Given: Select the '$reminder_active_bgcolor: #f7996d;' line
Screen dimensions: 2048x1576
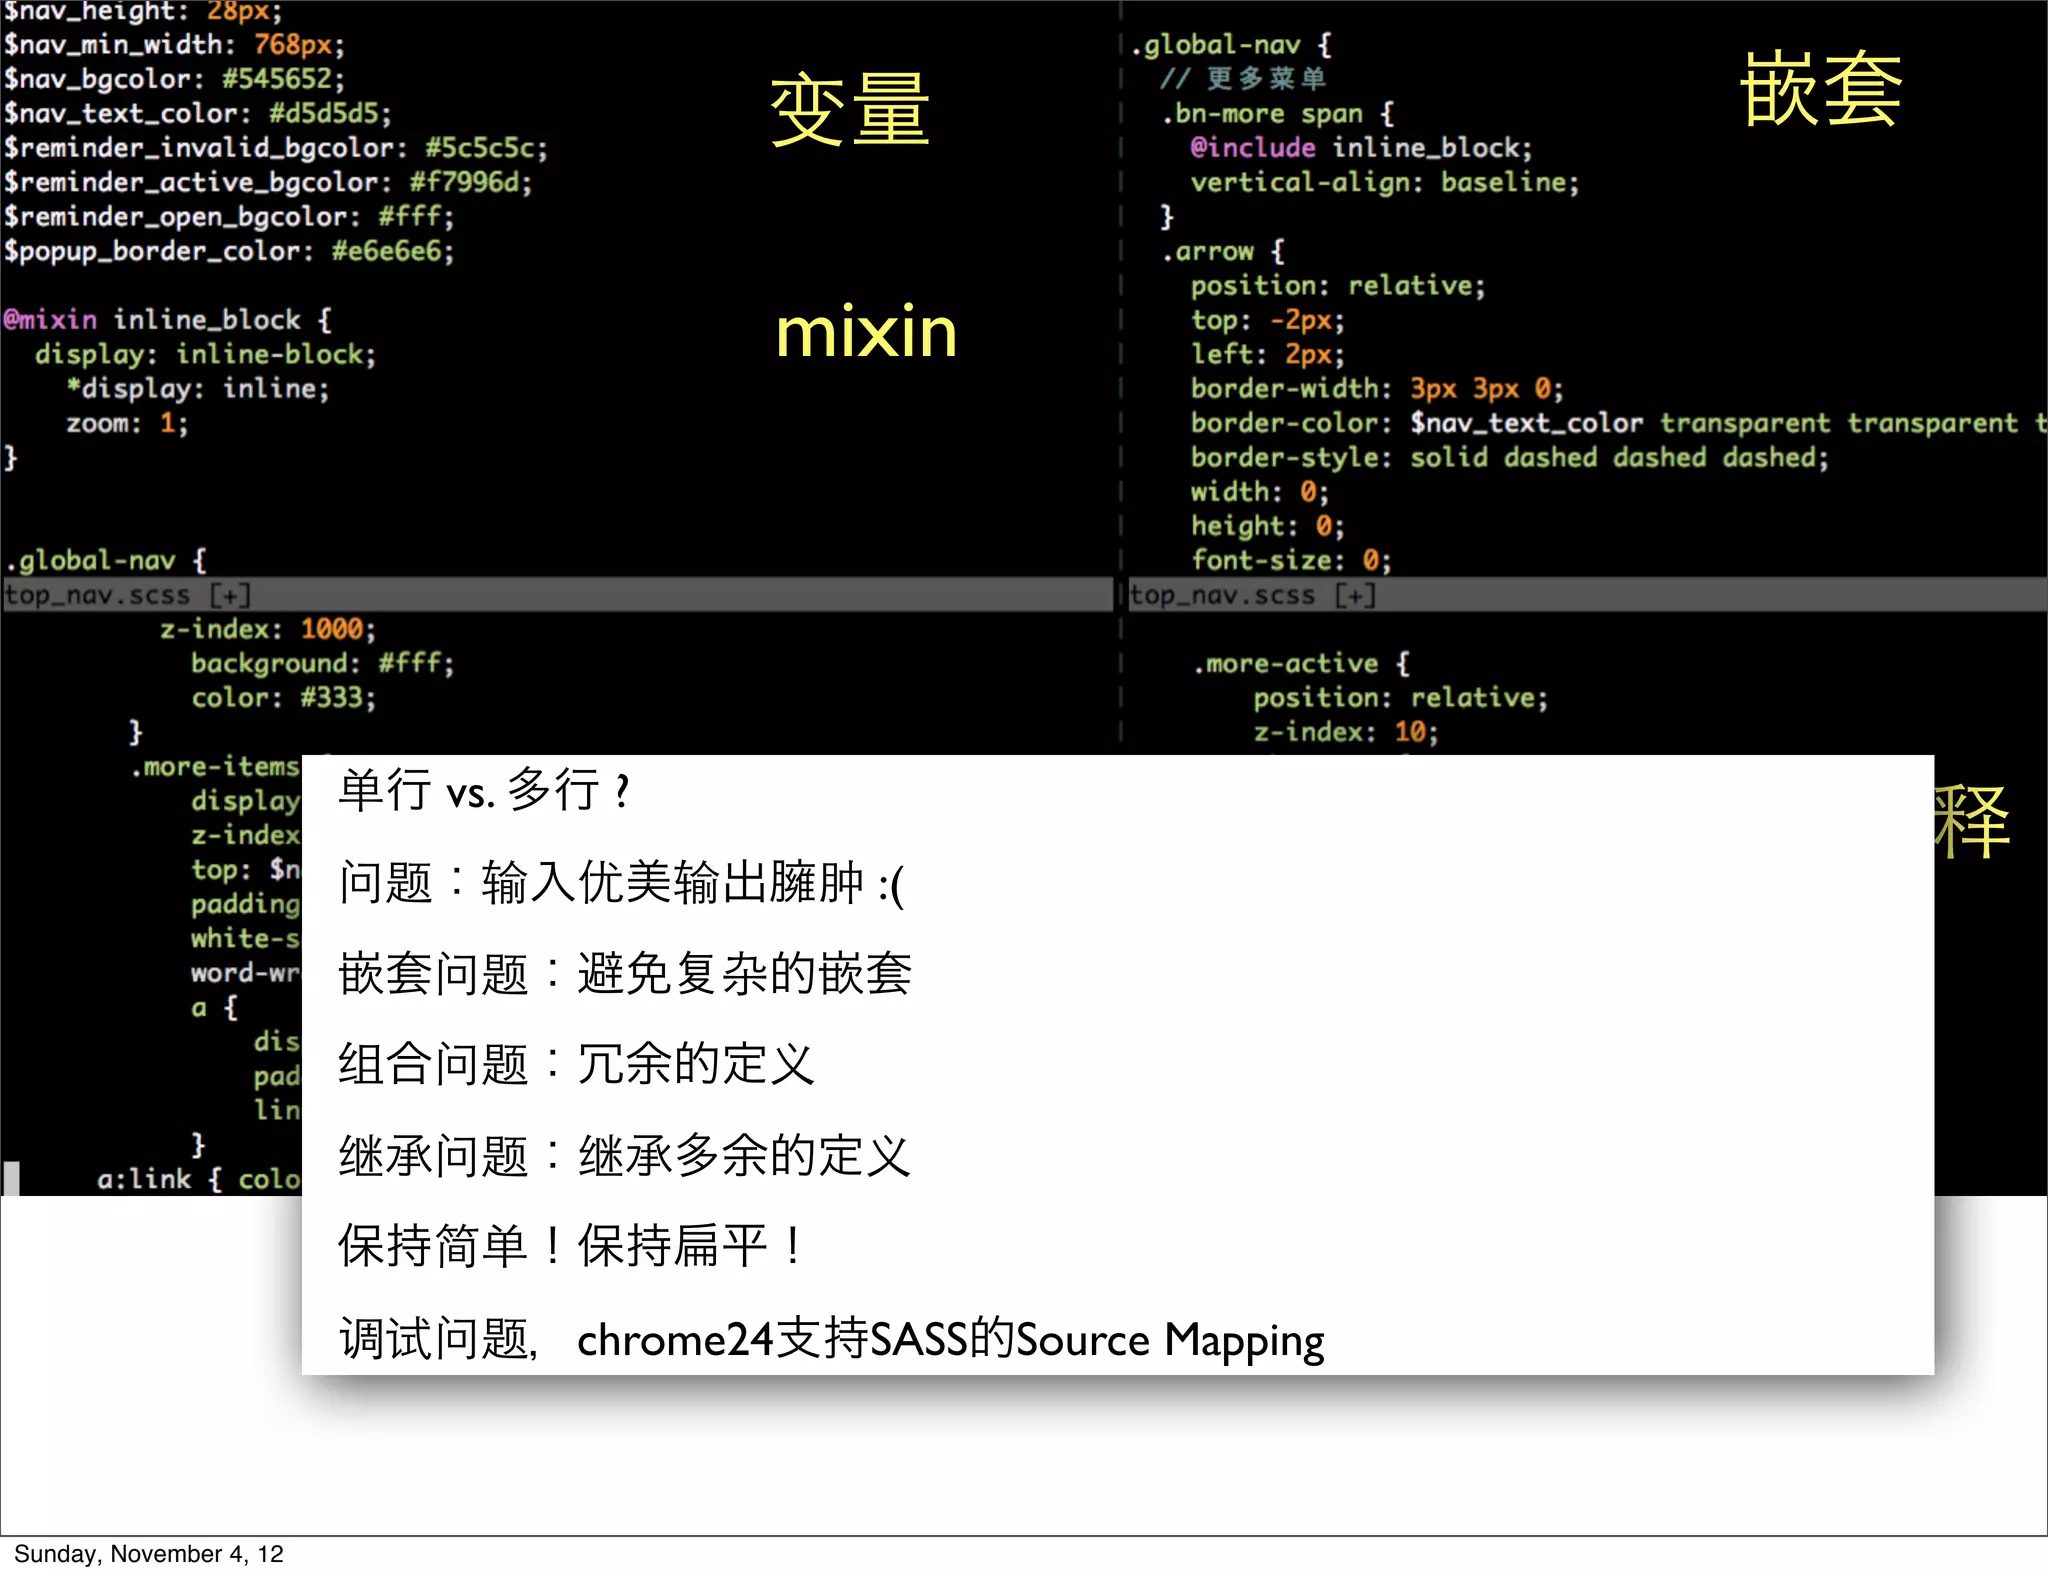Looking at the screenshot, I should point(267,182).
